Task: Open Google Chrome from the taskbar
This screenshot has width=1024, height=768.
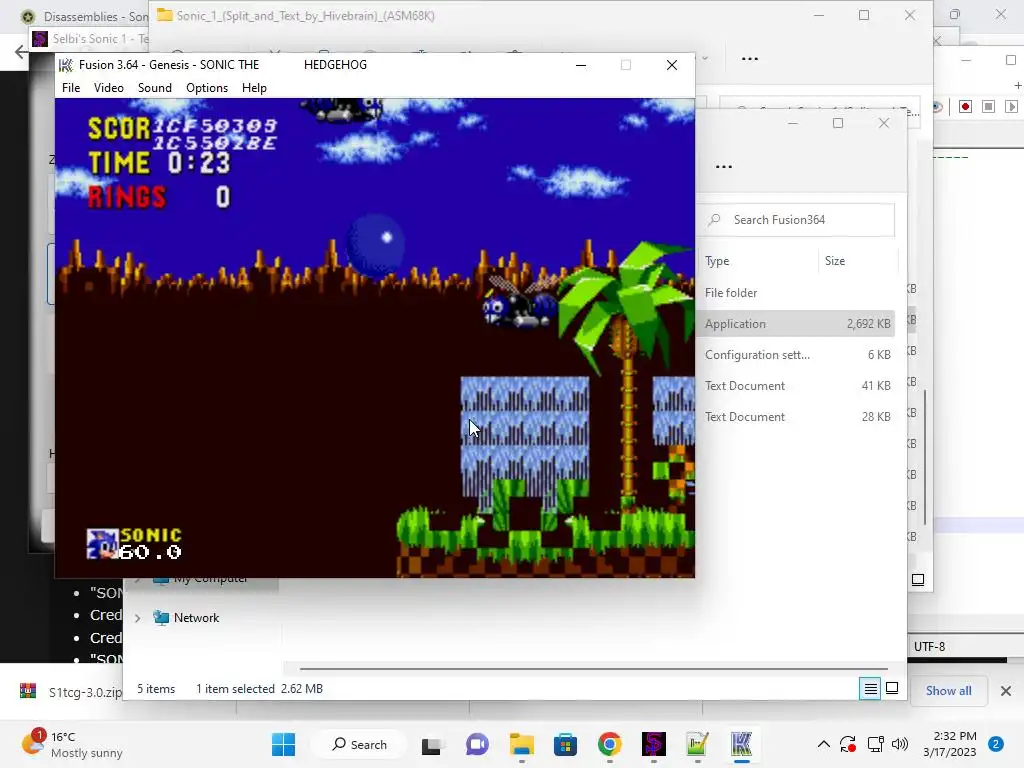Action: point(609,744)
